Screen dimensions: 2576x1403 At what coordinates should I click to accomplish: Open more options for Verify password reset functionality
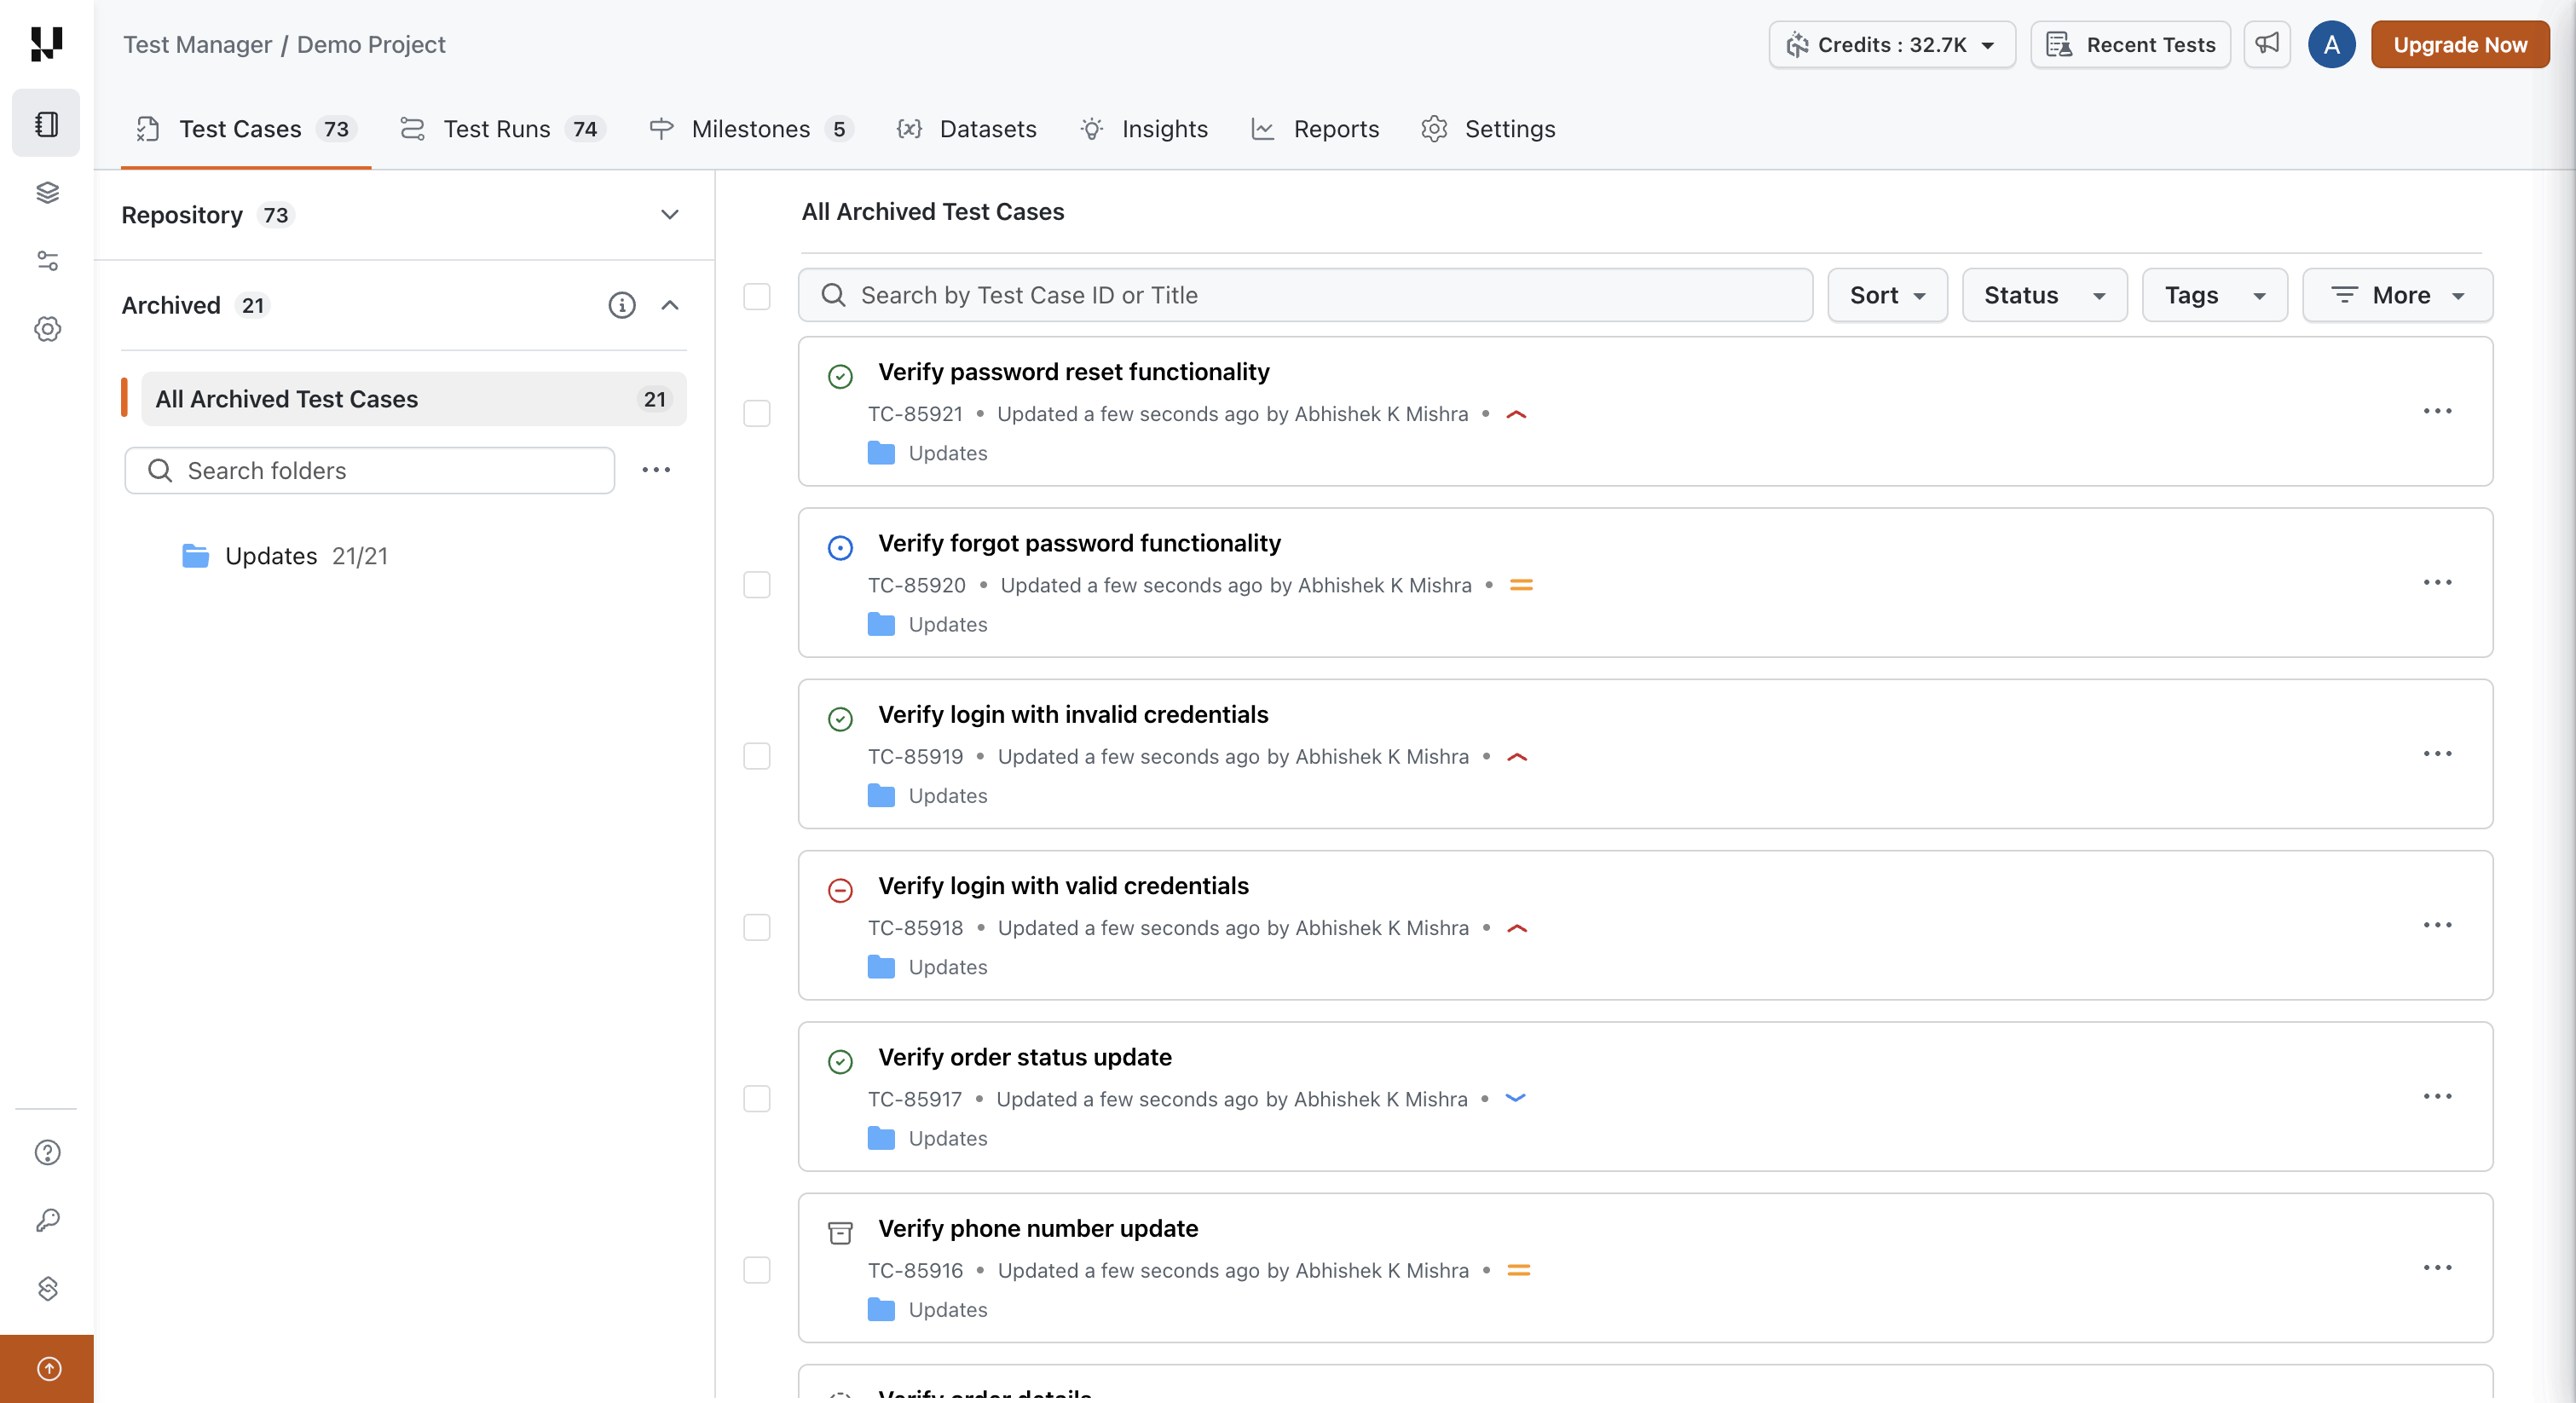[2437, 412]
